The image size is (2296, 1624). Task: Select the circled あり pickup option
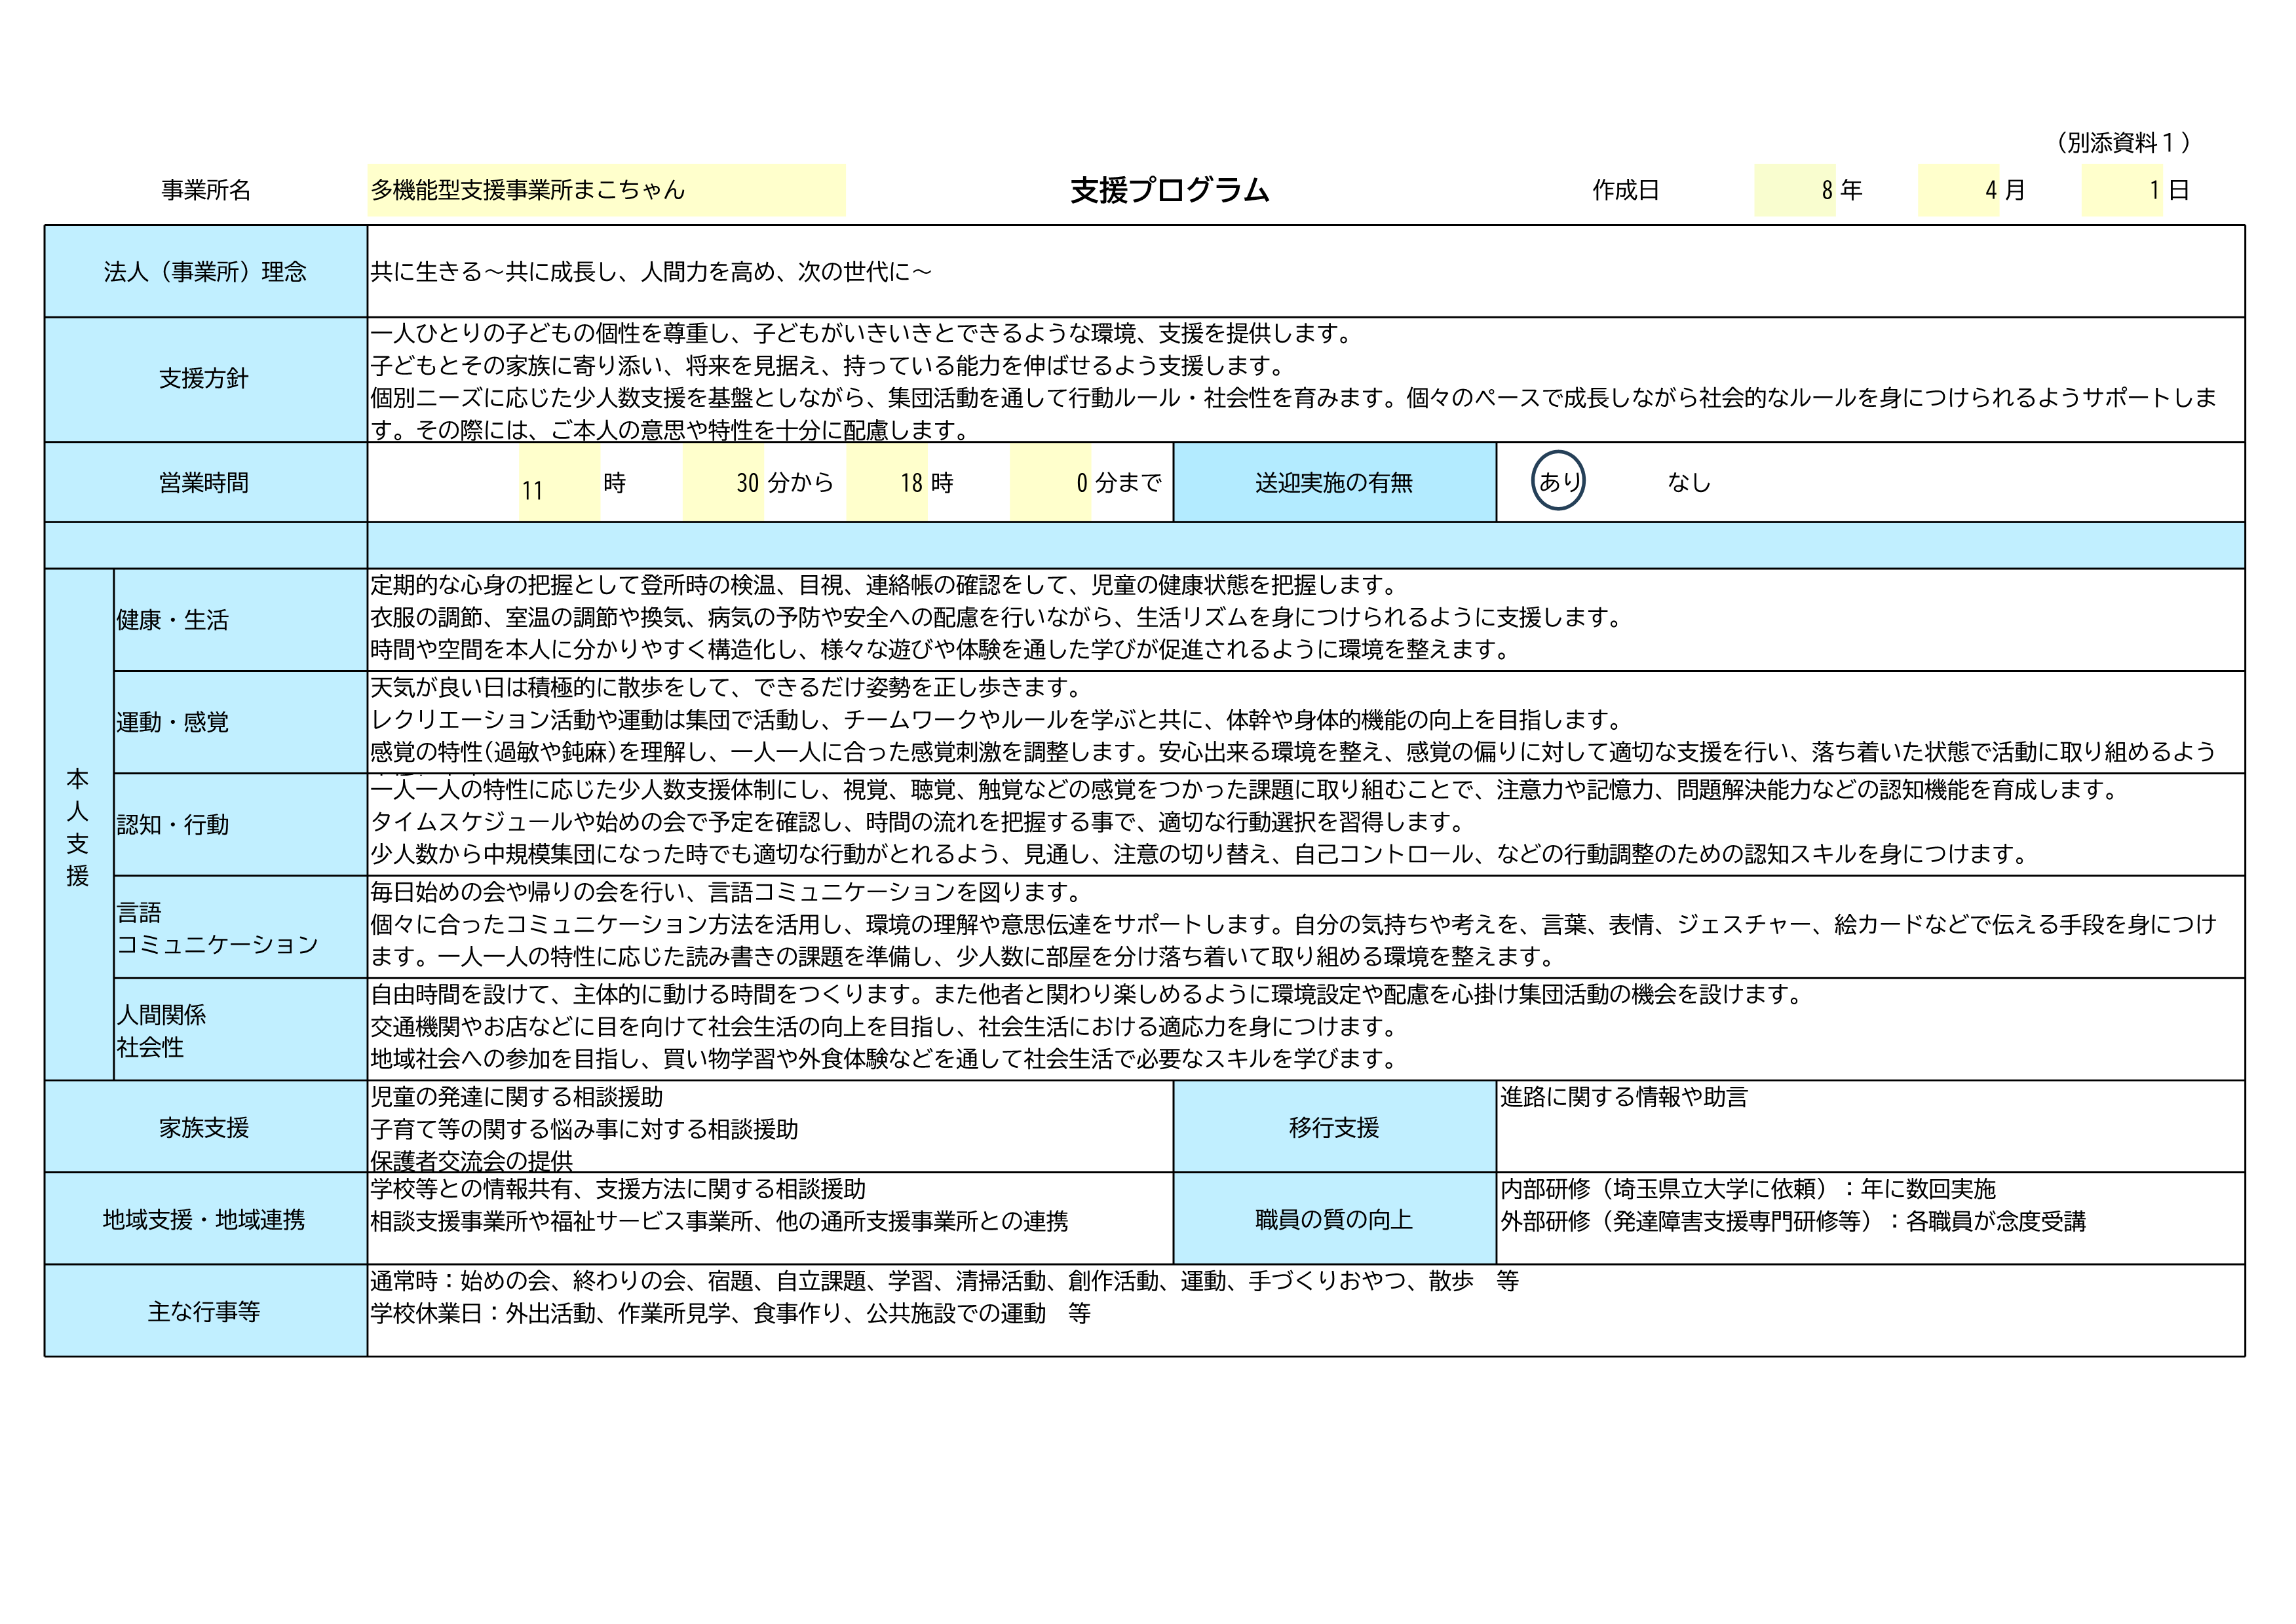pos(1557,482)
